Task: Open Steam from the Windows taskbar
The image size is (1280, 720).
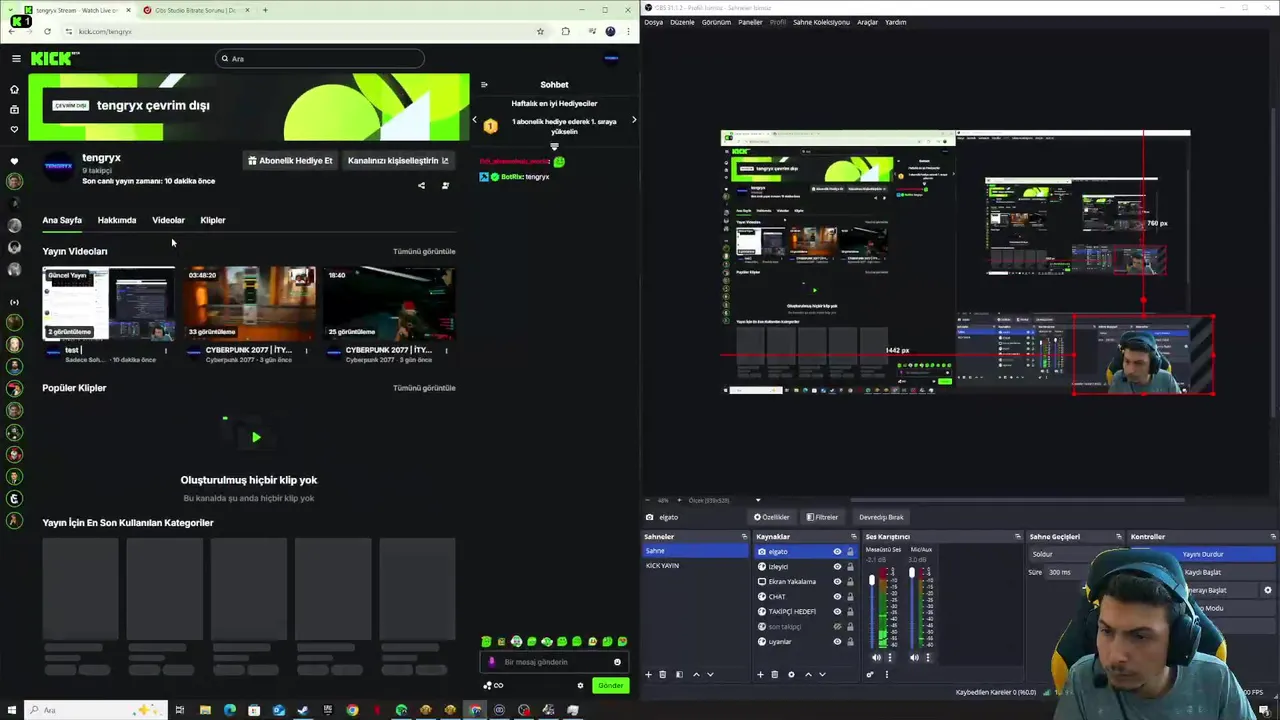Action: [303, 710]
